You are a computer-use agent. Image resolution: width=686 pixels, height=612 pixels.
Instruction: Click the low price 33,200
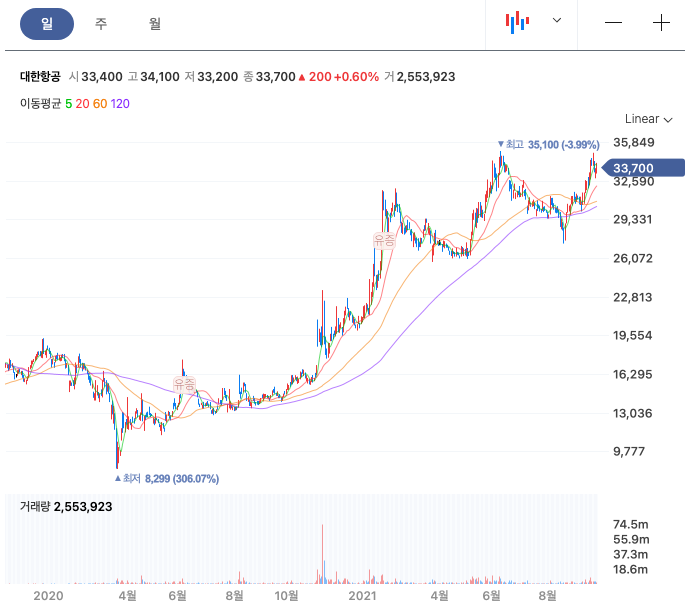coord(217,77)
